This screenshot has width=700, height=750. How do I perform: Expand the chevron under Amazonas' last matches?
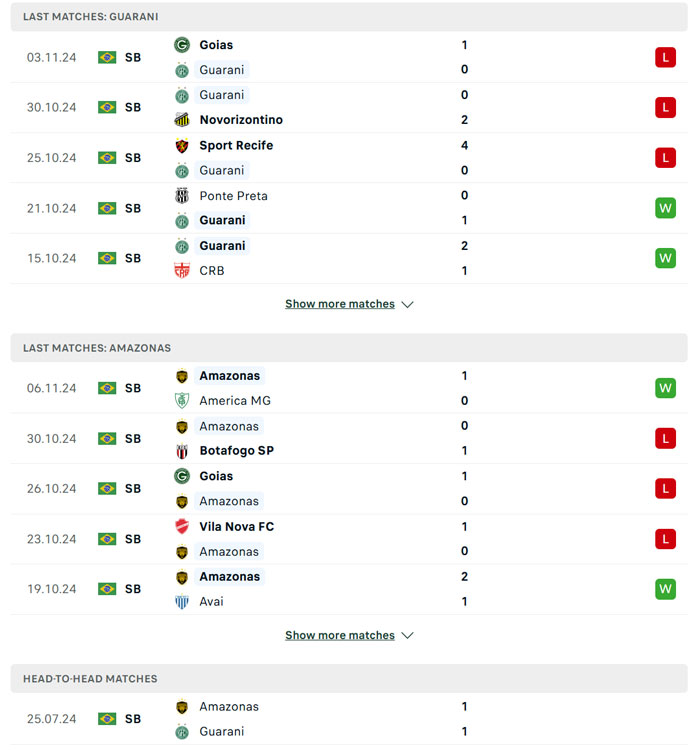point(407,635)
